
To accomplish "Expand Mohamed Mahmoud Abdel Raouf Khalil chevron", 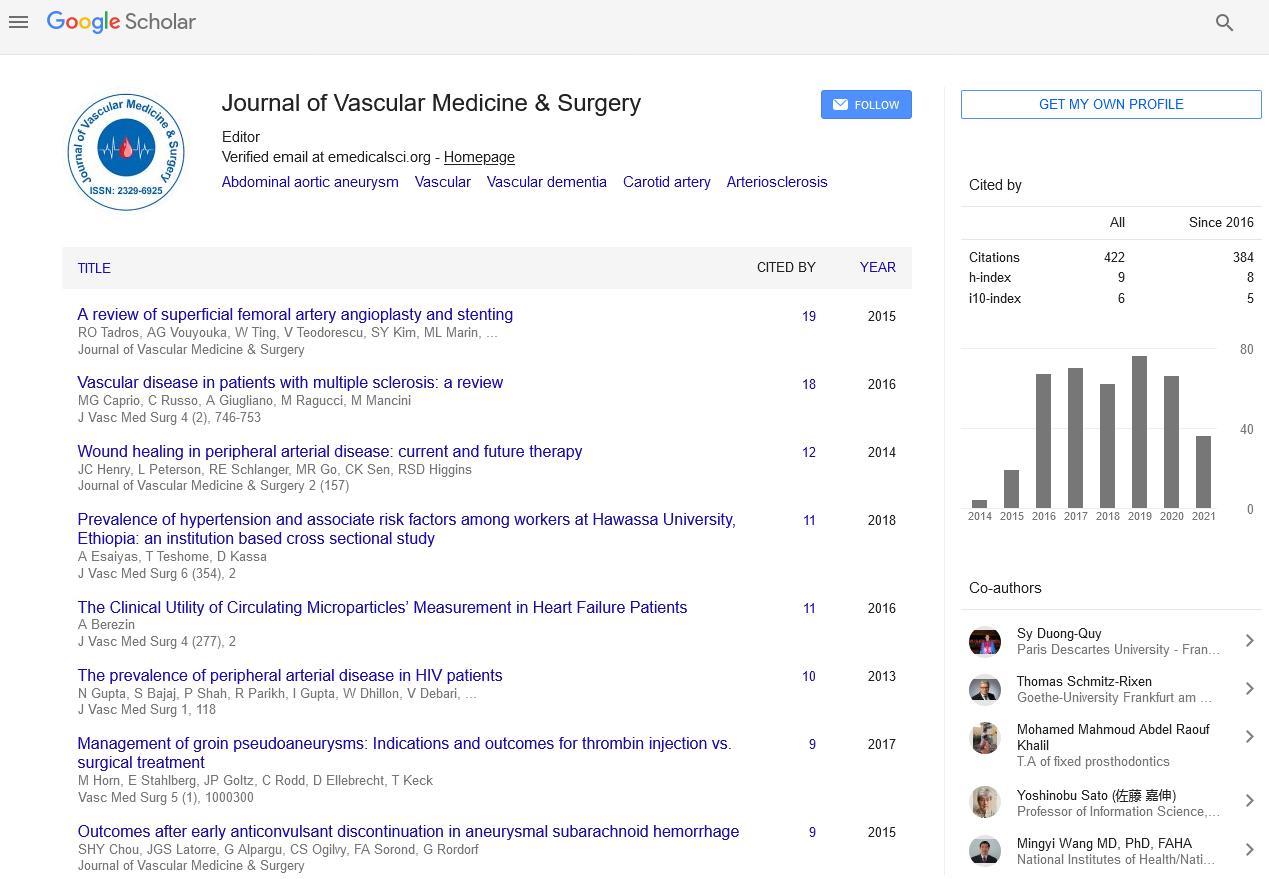I will coord(1249,737).
